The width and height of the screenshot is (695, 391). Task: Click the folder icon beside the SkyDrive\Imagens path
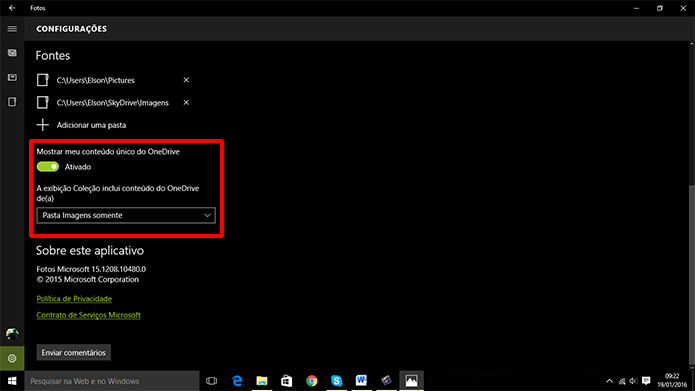point(43,102)
